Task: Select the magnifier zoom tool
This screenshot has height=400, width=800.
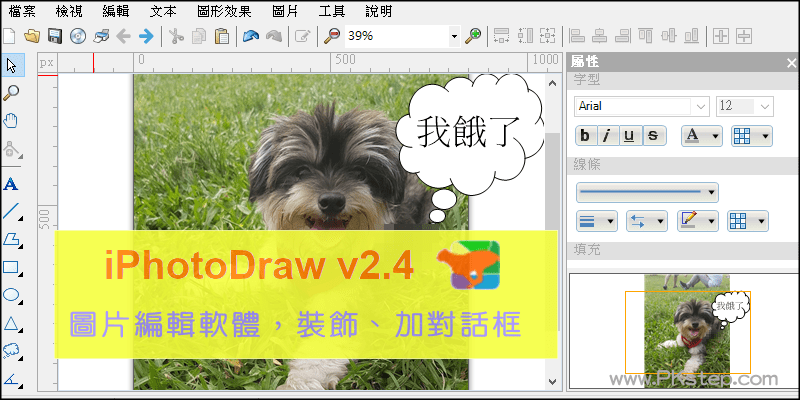Action: click(x=11, y=93)
